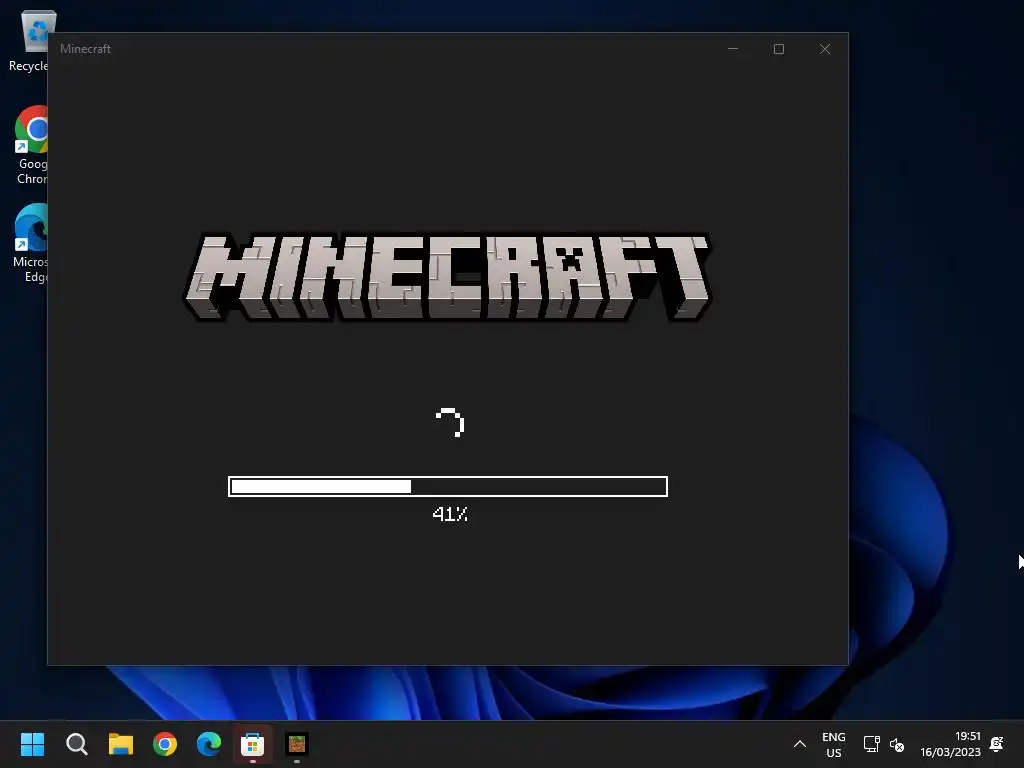Close the Minecraft window
Image resolution: width=1024 pixels, height=768 pixels.
coord(825,49)
